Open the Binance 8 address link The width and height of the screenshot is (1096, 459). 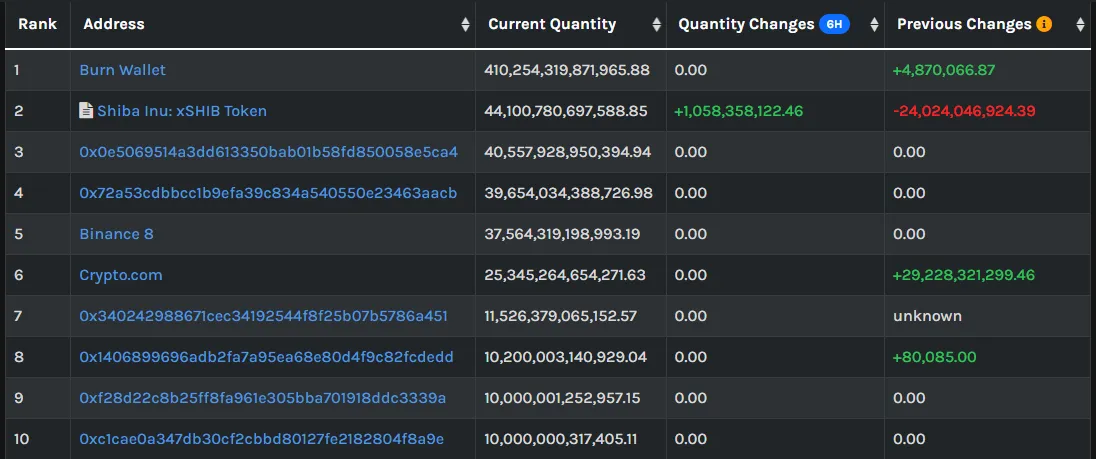116,233
